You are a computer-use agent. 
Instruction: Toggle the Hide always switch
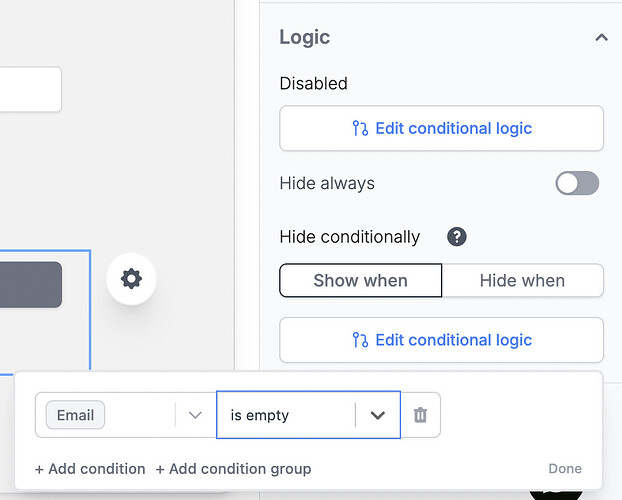pyautogui.click(x=577, y=183)
